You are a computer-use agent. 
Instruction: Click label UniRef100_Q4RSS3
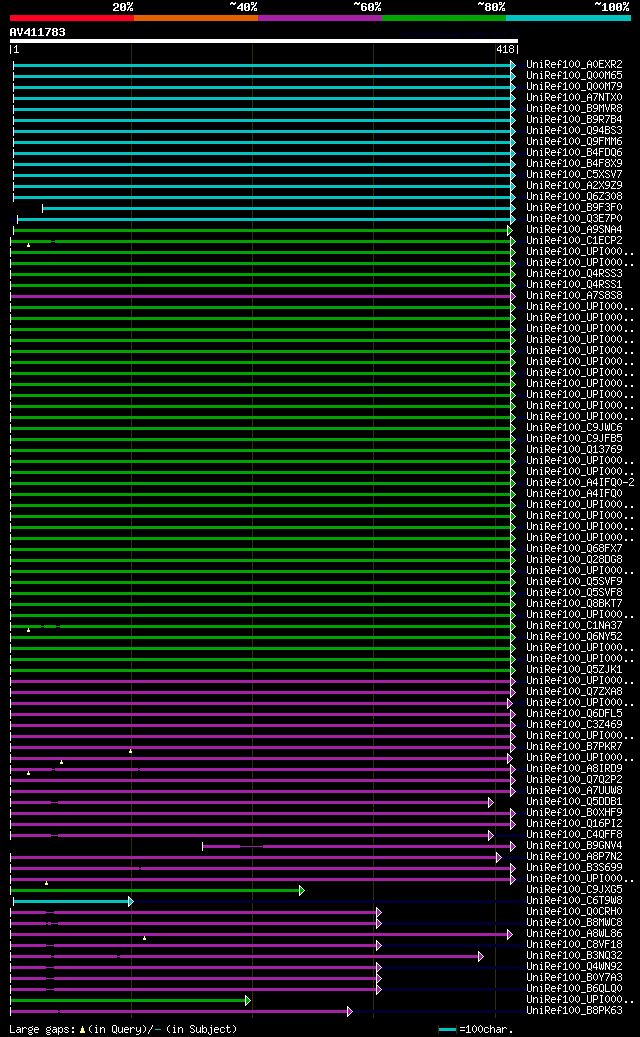click(x=574, y=273)
